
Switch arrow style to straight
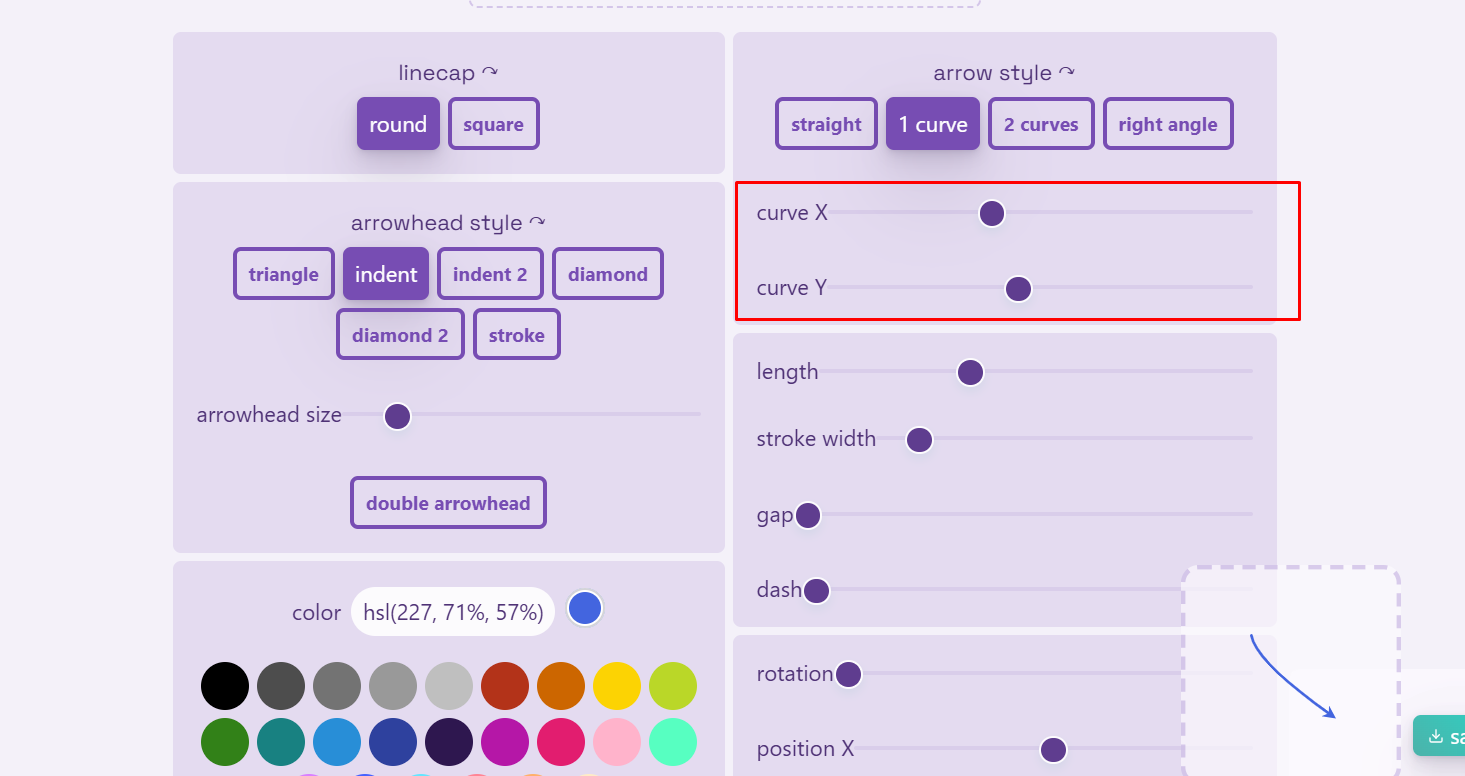point(826,124)
